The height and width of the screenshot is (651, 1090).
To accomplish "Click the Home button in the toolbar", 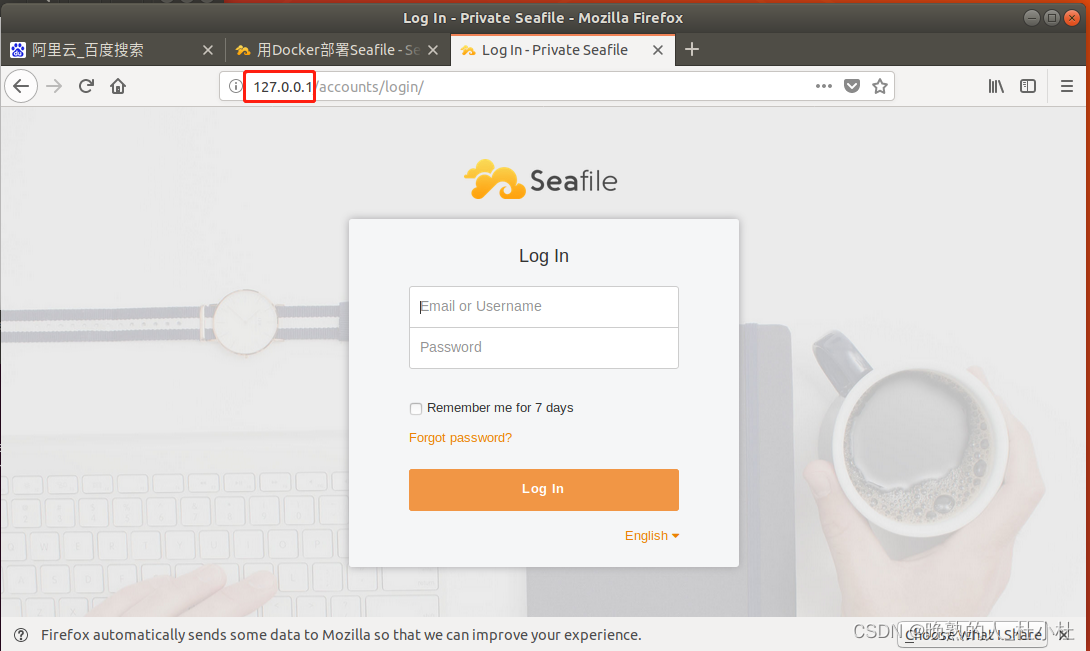I will click(118, 86).
